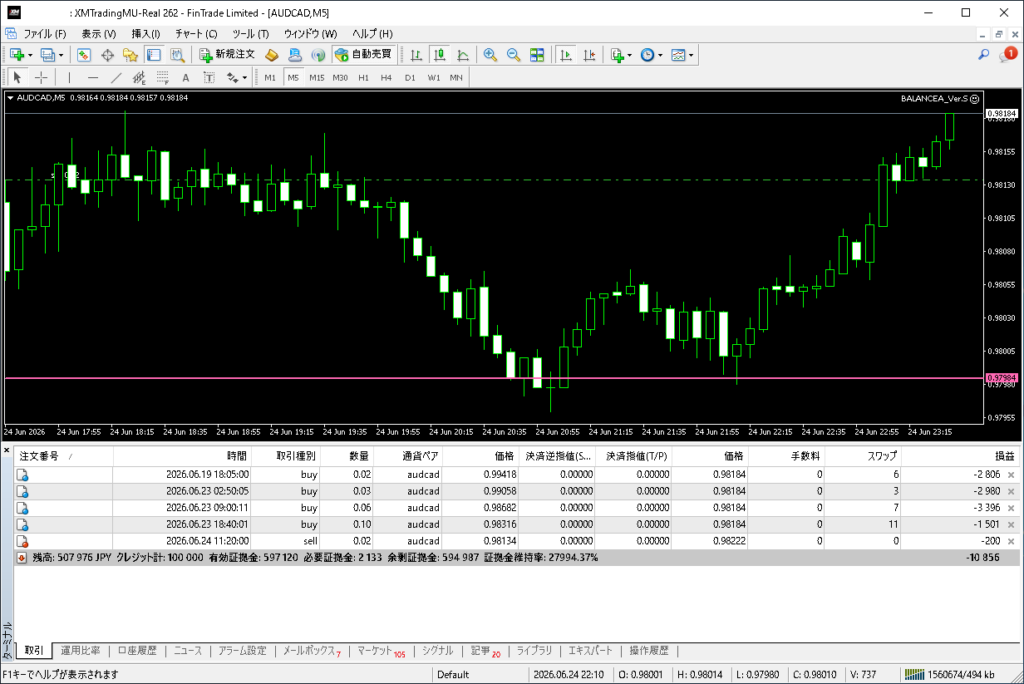This screenshot has height=684, width=1024.
Task: Toggle chart shift
Action: pos(589,55)
